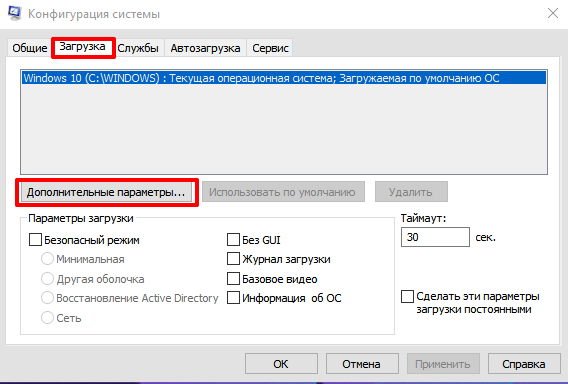Click the Использовать по умолчанию button
Screen dimensions: 568x384
pos(283,192)
